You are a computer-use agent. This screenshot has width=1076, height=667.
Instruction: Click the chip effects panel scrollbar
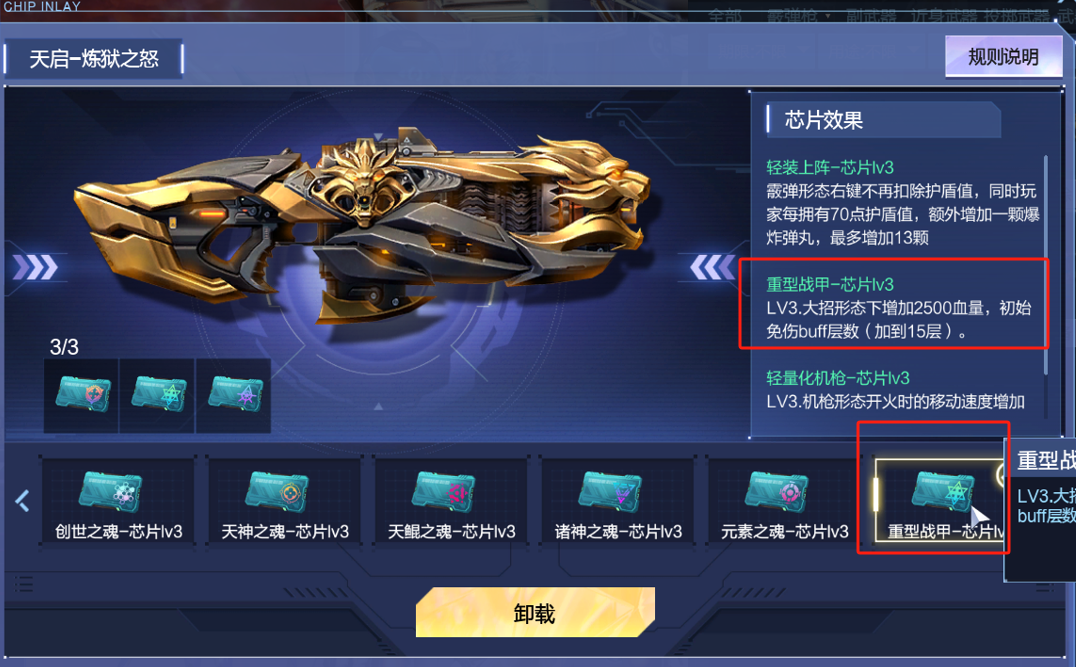tap(1045, 264)
